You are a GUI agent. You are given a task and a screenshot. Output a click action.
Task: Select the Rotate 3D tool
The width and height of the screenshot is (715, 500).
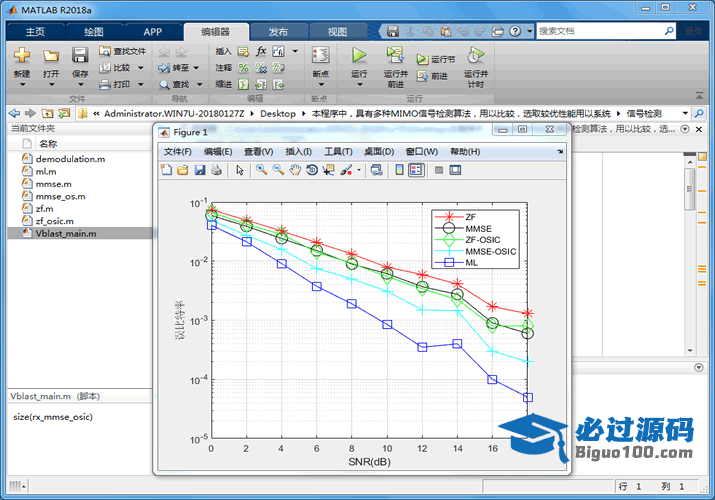pyautogui.click(x=312, y=170)
